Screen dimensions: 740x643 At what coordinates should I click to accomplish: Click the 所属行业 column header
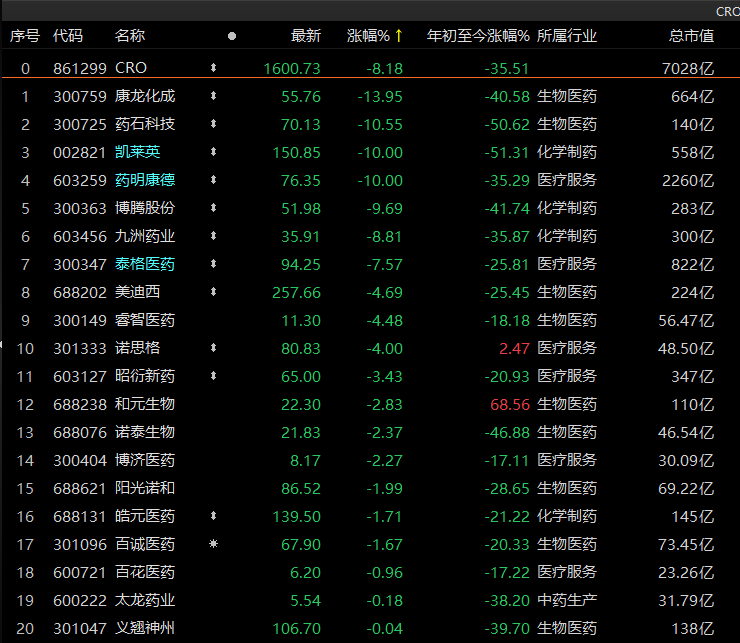pos(567,36)
